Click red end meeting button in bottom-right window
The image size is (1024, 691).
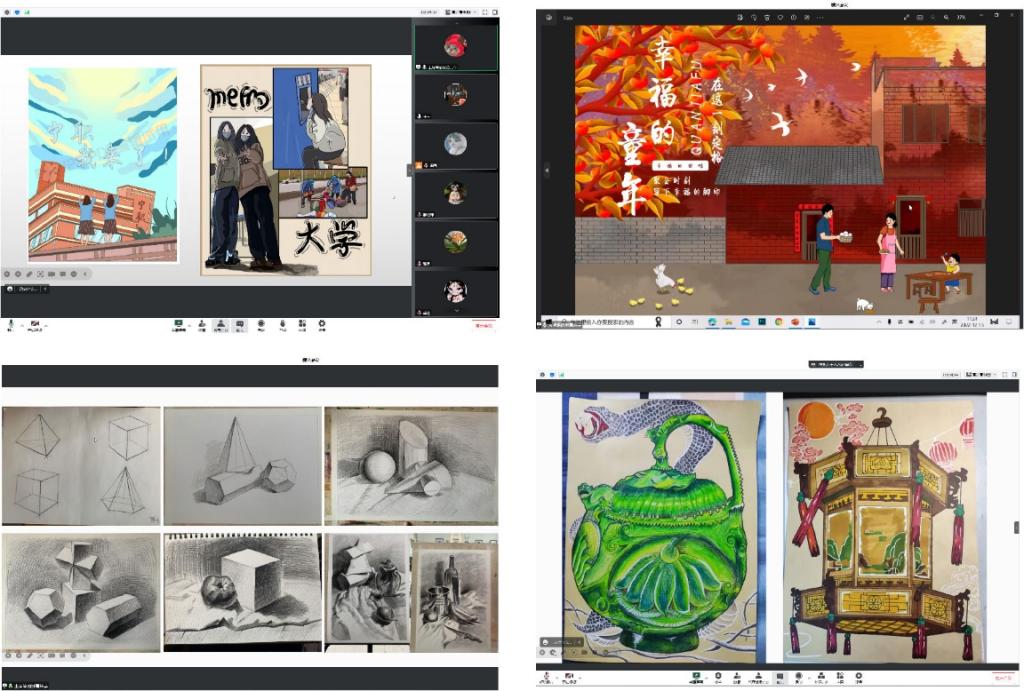coord(1004,678)
